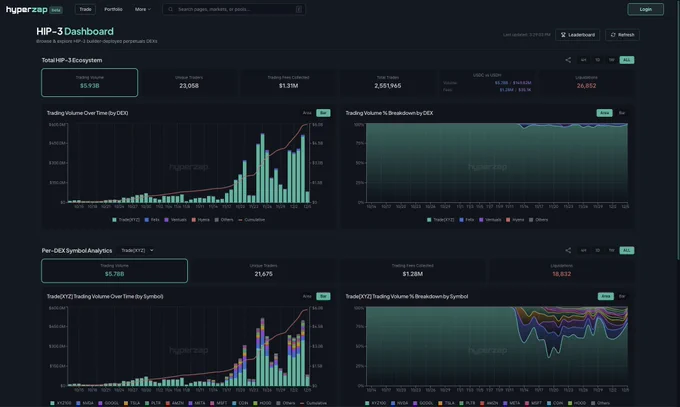Select the Liquidations 18,832 card
The image size is (680, 407).
562,271
